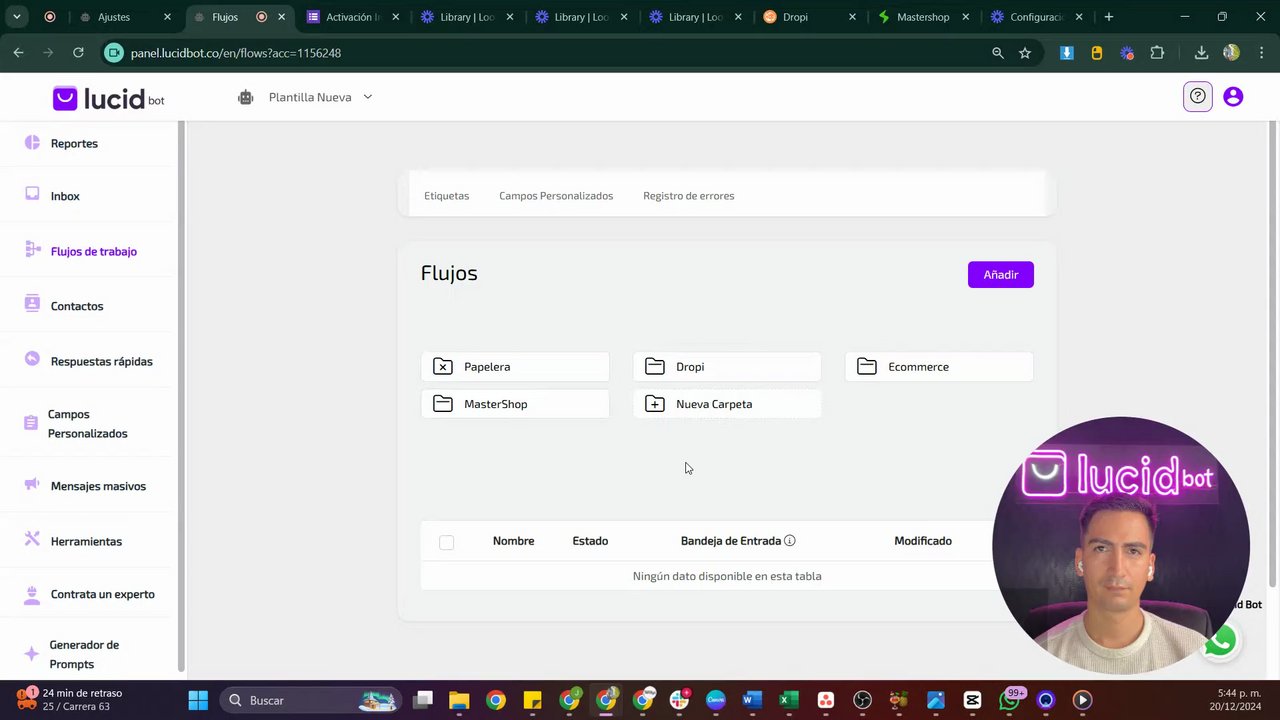Close the Dropi browser tab
The image size is (1280, 720).
[852, 17]
